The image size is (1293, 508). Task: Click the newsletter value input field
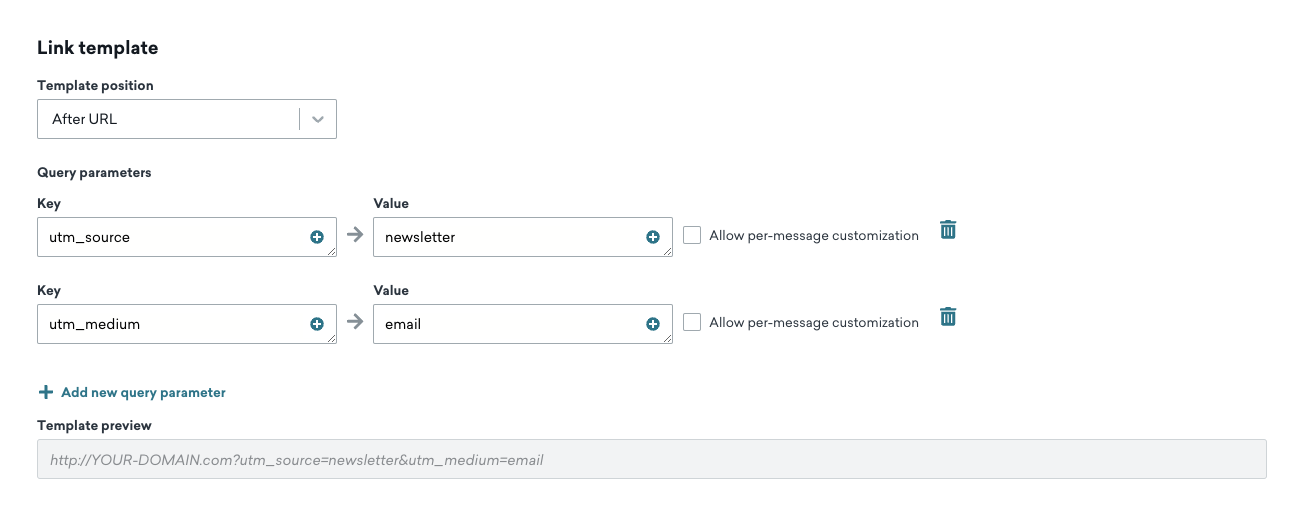pyautogui.click(x=523, y=237)
